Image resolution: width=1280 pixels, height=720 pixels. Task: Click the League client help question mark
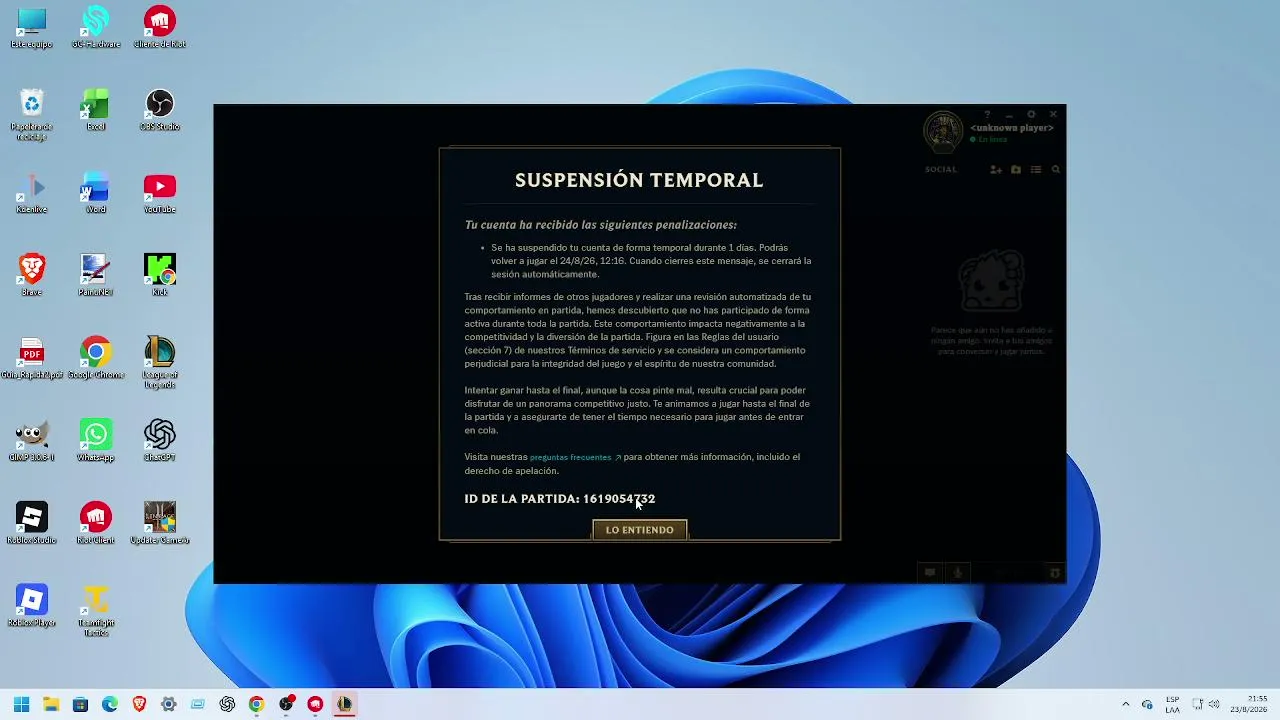tap(987, 115)
